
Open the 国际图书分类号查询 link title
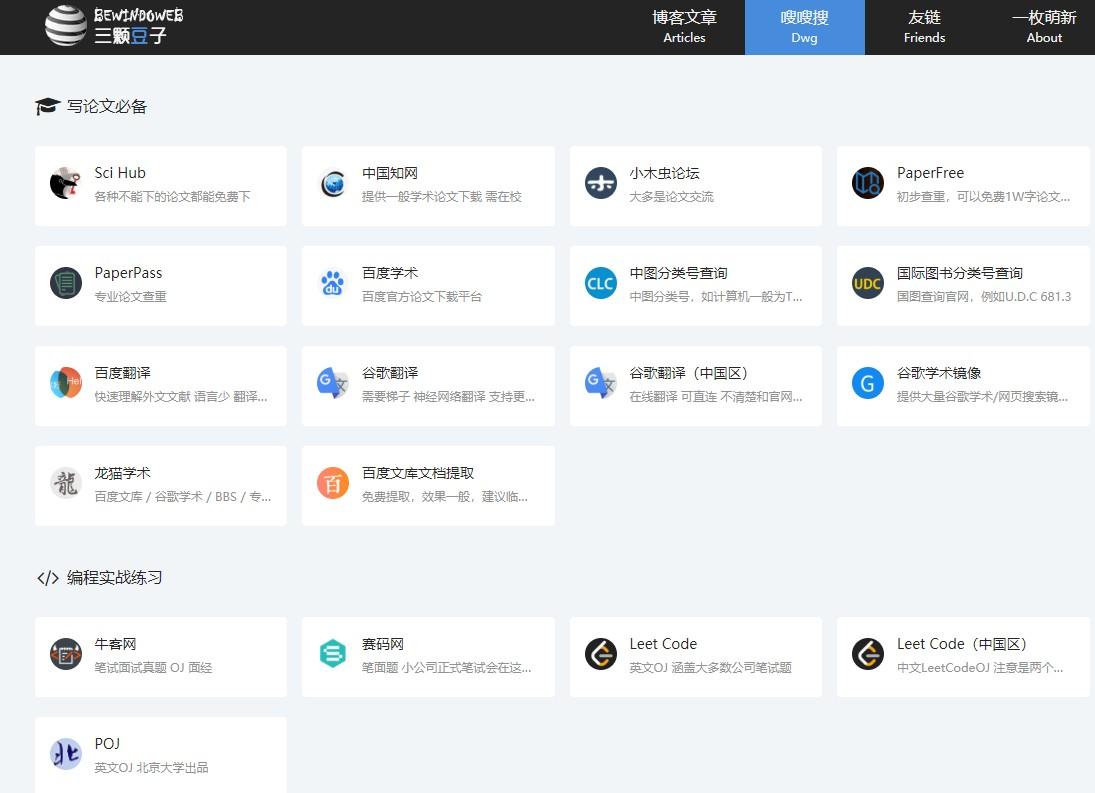click(x=960, y=273)
